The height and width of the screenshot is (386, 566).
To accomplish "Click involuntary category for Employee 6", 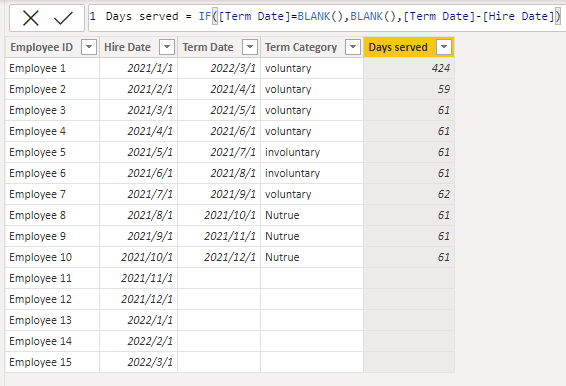I will pyautogui.click(x=312, y=173).
